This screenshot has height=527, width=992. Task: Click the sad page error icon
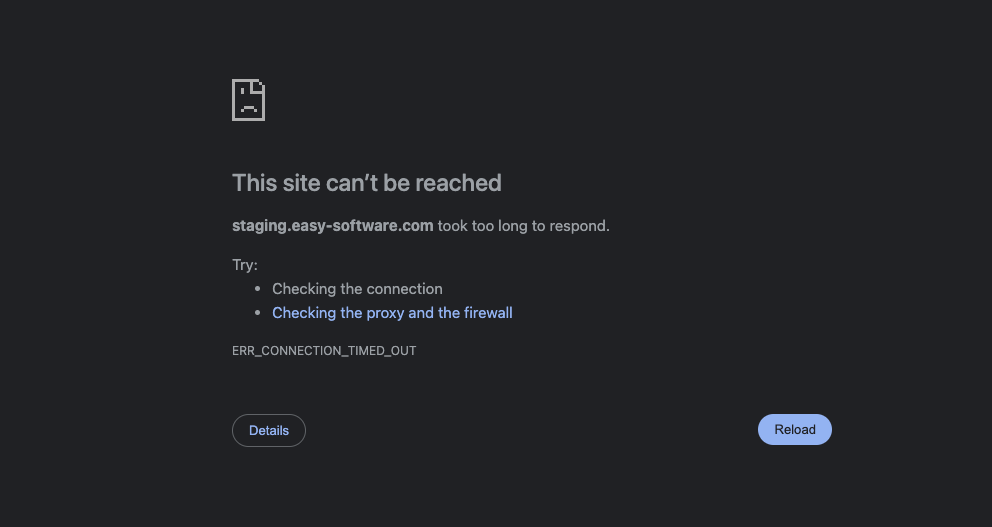click(x=249, y=100)
